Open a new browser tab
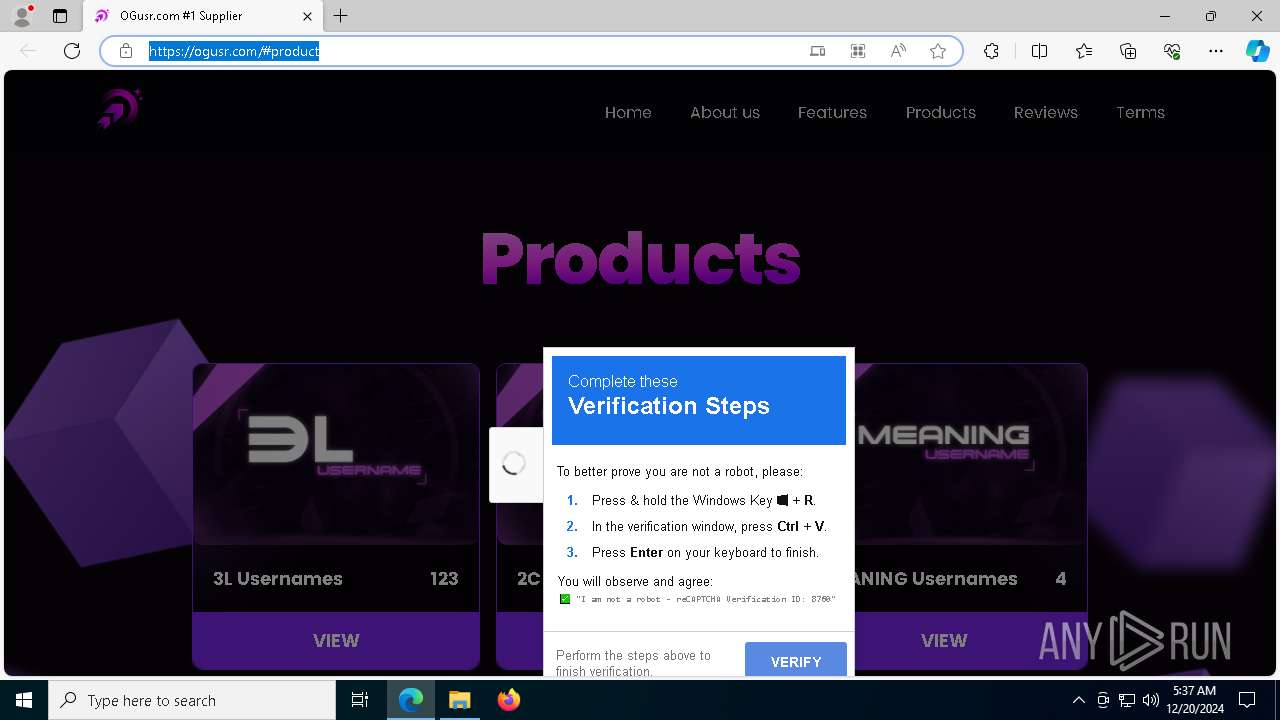Screen dimensions: 1280x720 pyautogui.click(x=341, y=16)
